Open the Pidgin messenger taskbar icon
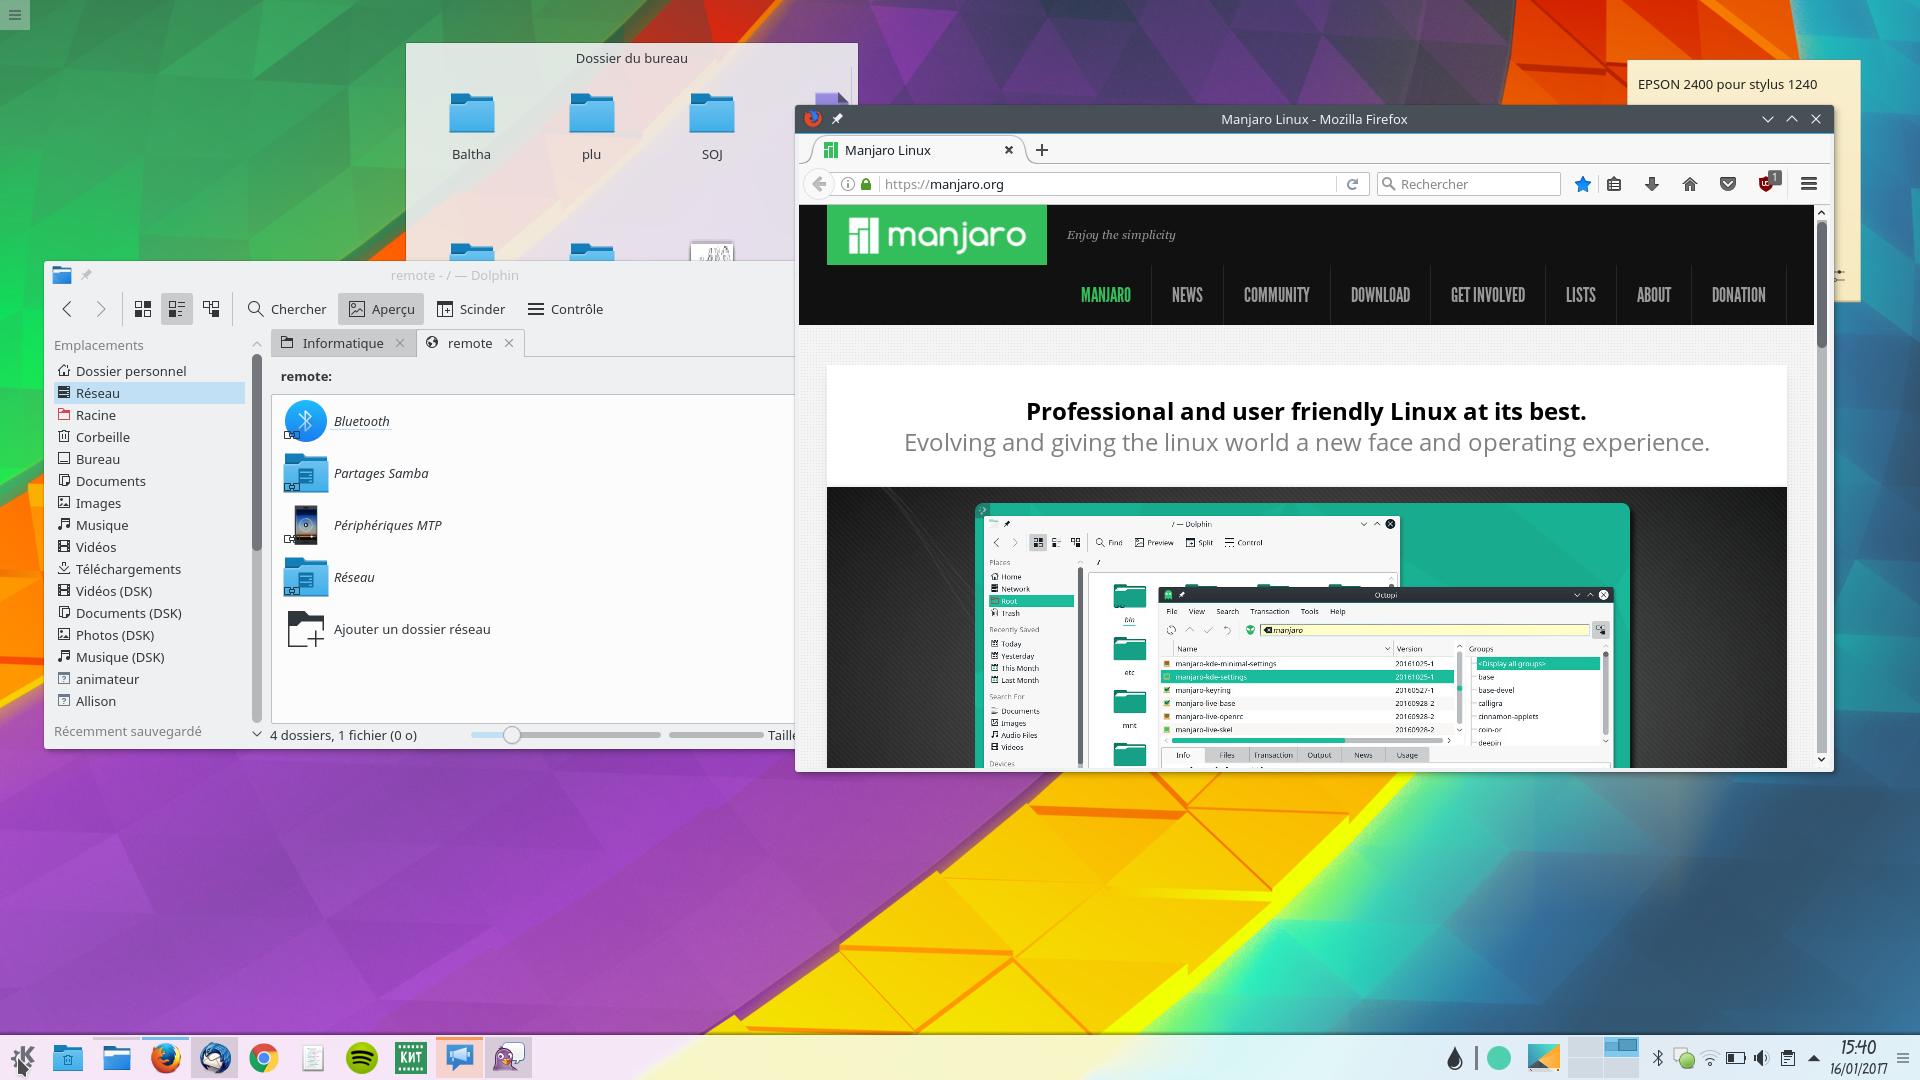Viewport: 1920px width, 1080px height. (509, 1058)
